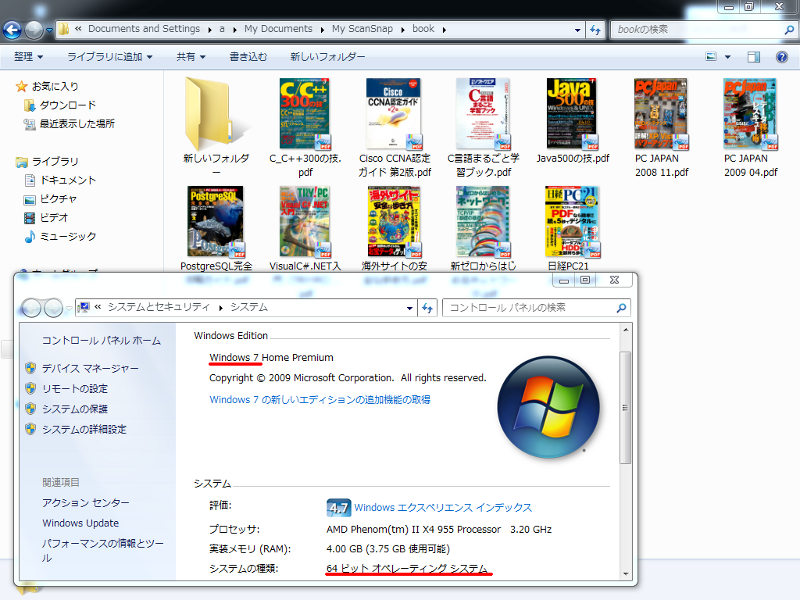Click the Back arrow in the System window
The width and height of the screenshot is (800, 600).
tap(31, 308)
